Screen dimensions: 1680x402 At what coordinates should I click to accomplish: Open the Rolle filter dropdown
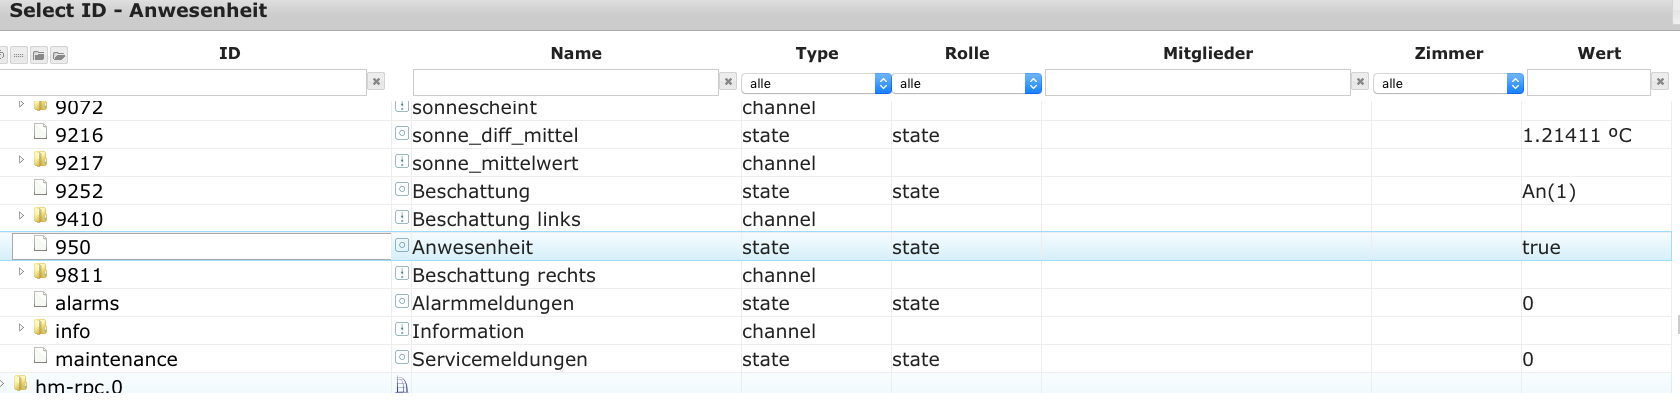967,84
